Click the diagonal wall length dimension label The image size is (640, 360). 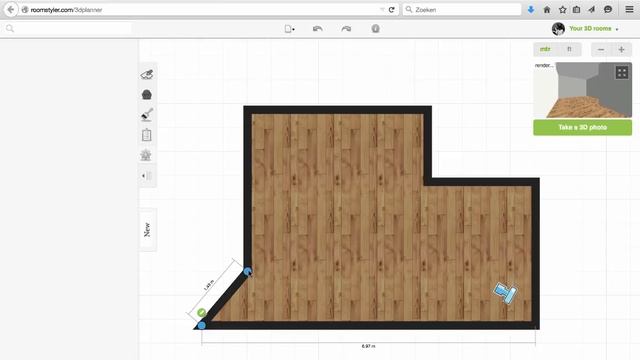pyautogui.click(x=209, y=285)
